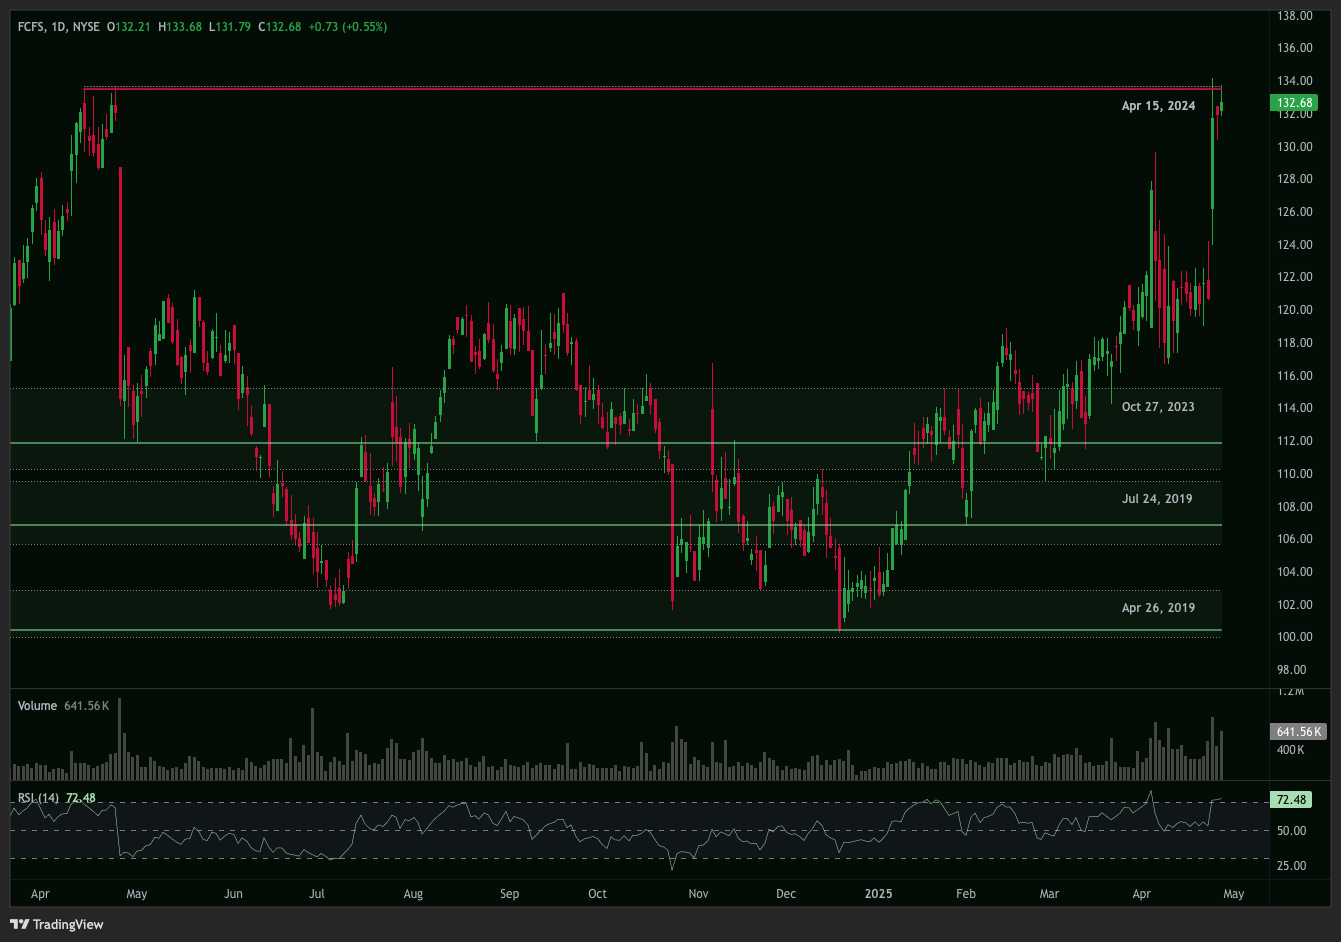The width and height of the screenshot is (1341, 942).
Task: Click the 122.00 price axis label
Action: point(1295,277)
